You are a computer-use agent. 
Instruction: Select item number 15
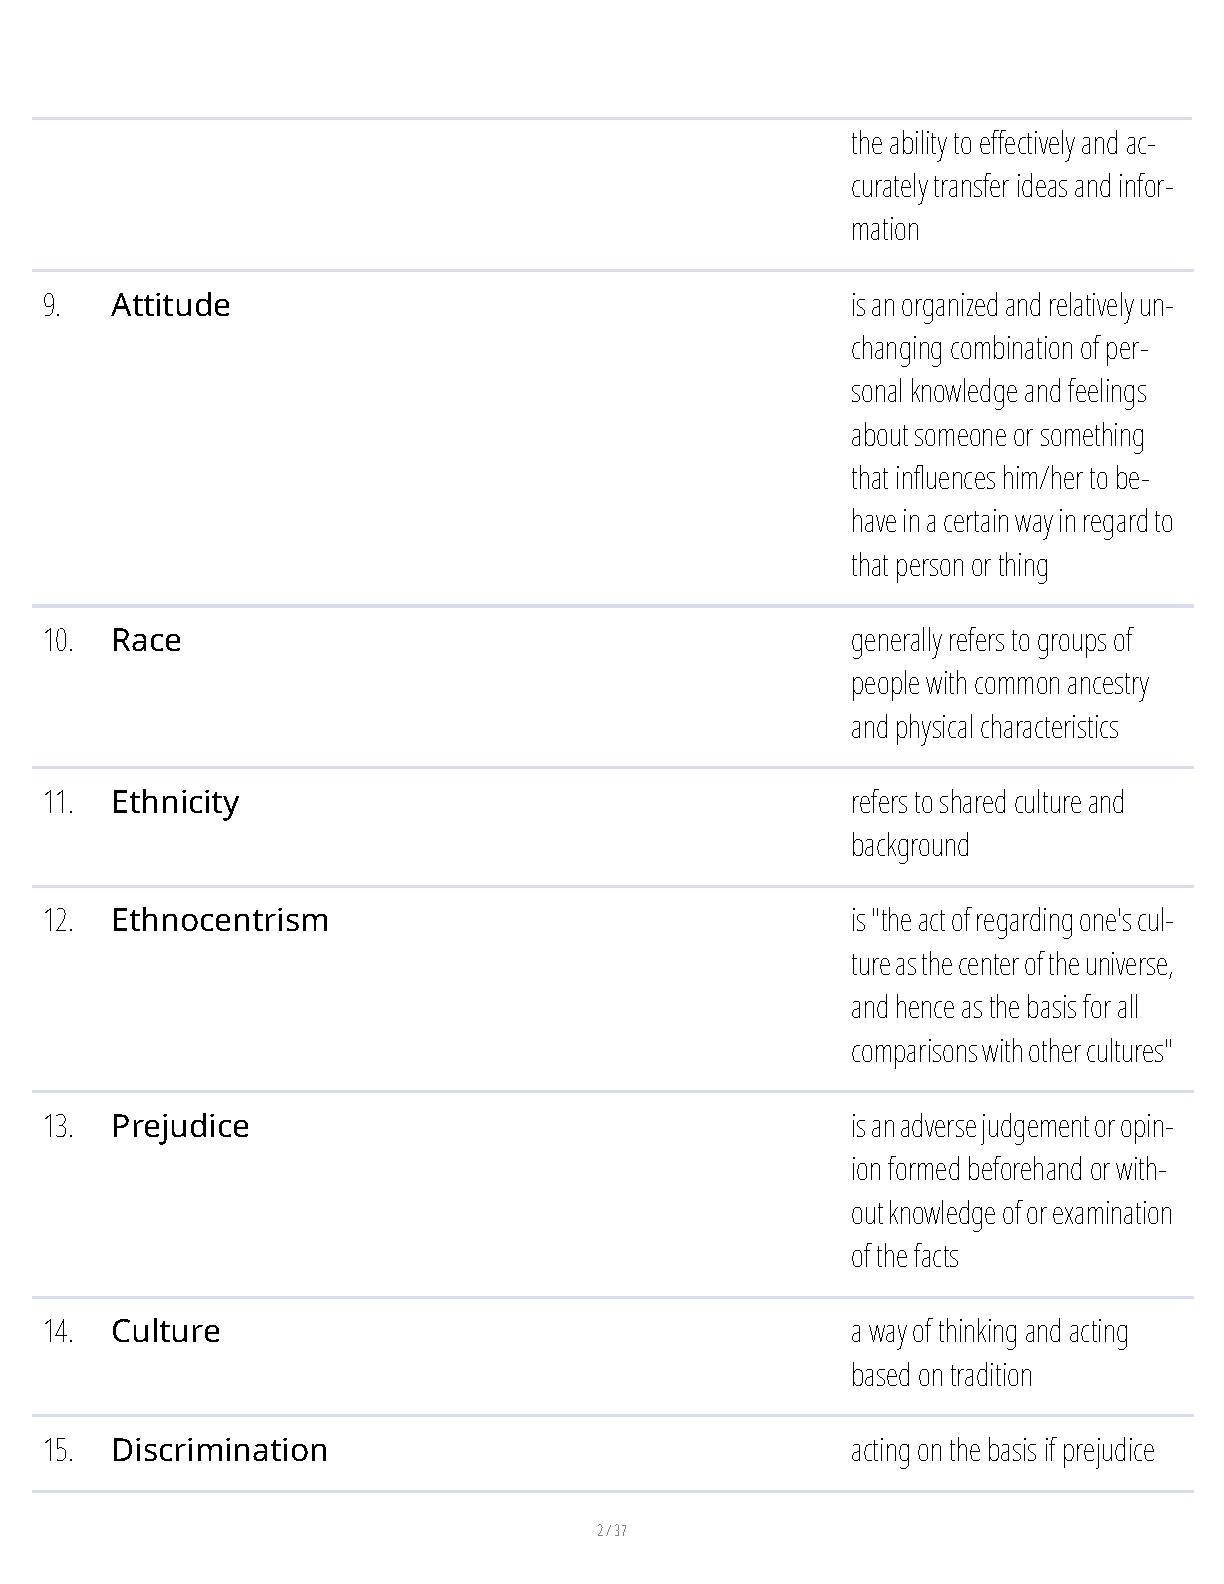58,1451
